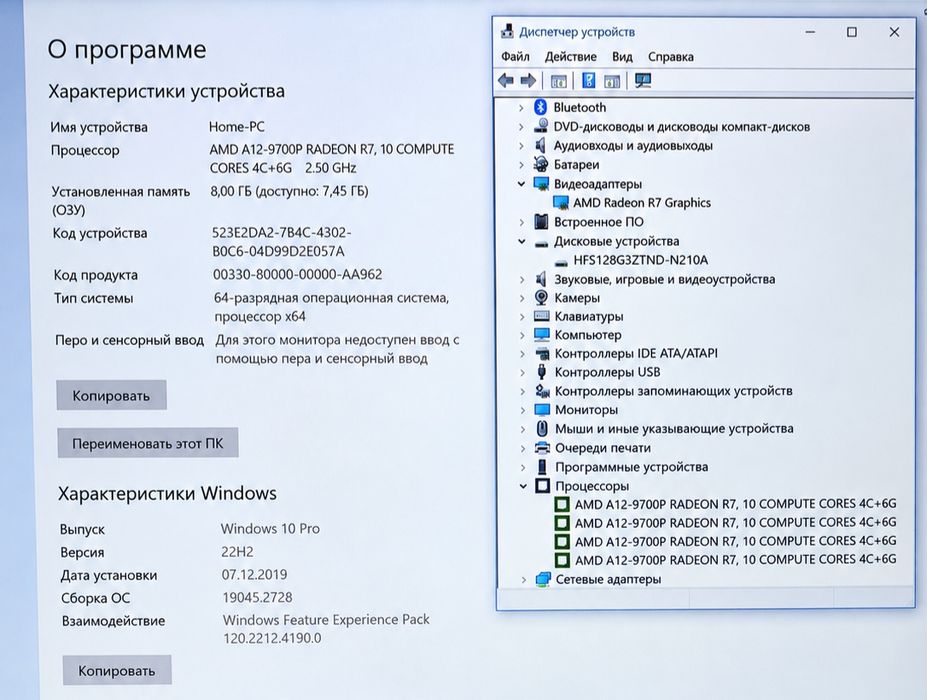This screenshot has height=700, width=927.
Task: Expand the Bluetooth tree node
Action: (x=521, y=108)
